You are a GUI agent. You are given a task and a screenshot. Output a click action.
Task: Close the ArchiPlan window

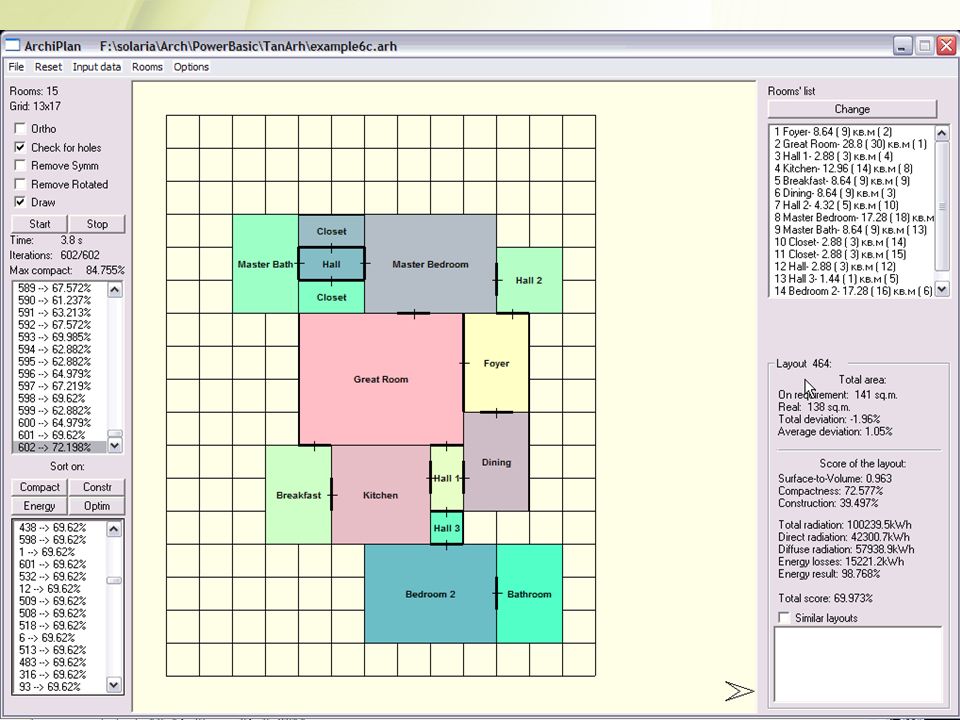946,46
